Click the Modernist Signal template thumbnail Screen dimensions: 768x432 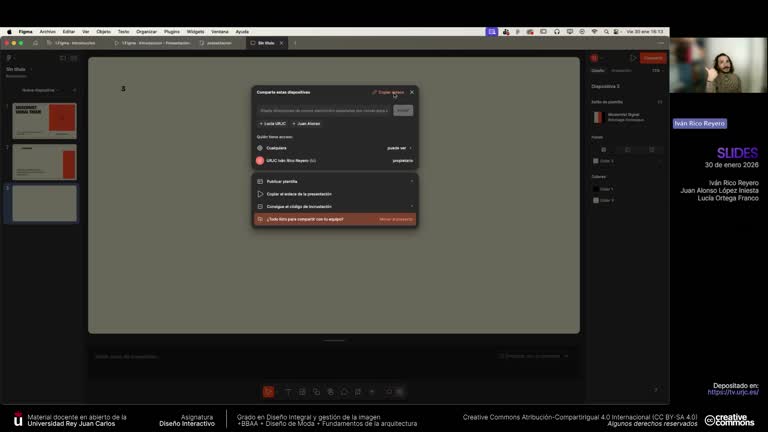tap(598, 118)
